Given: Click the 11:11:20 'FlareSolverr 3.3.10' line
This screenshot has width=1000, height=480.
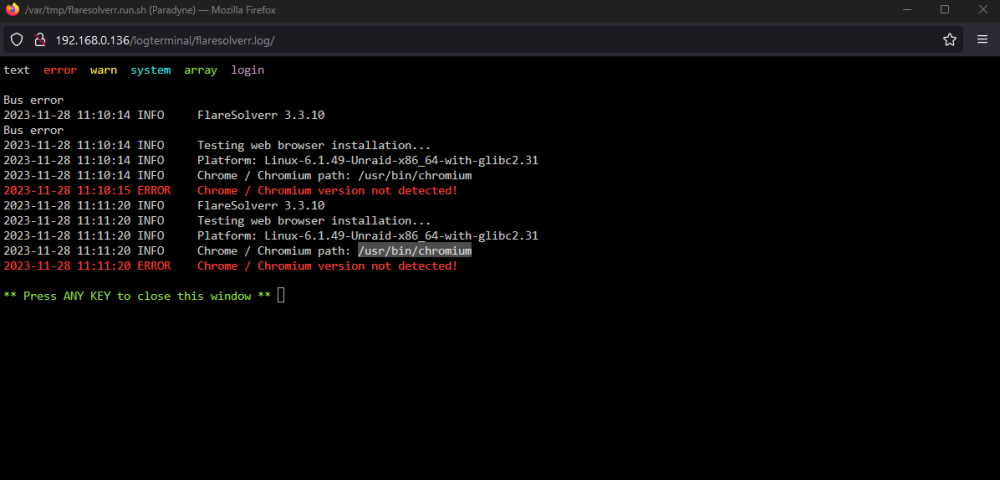Looking at the screenshot, I should 164,205.
